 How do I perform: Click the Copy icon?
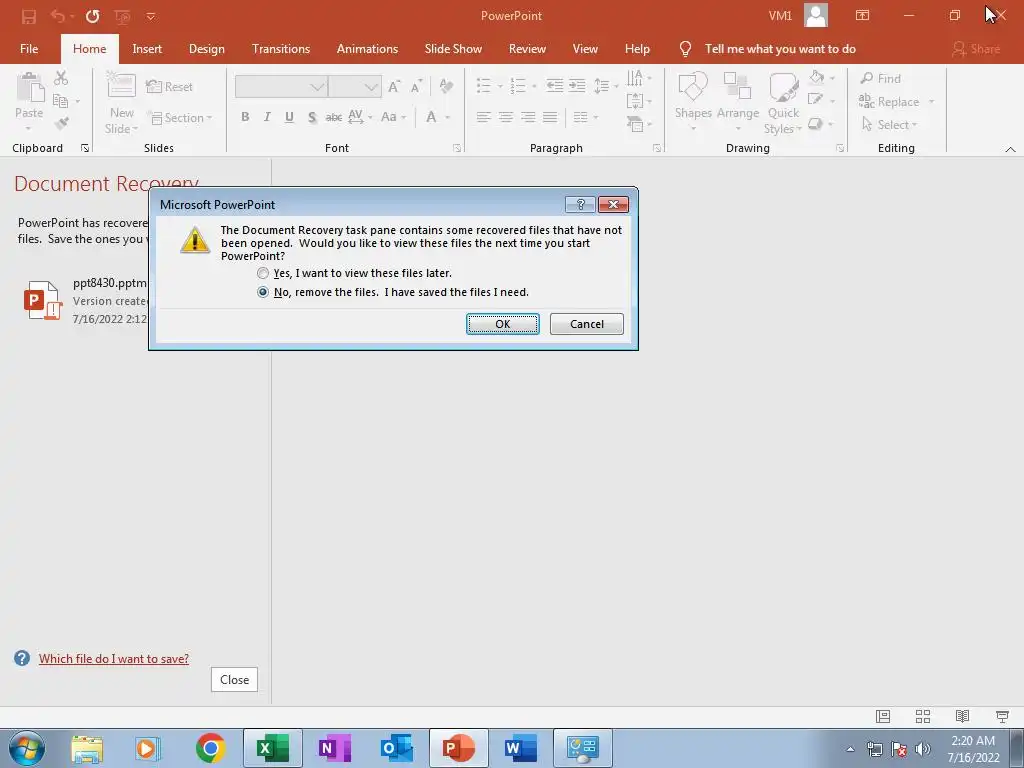click(60, 101)
